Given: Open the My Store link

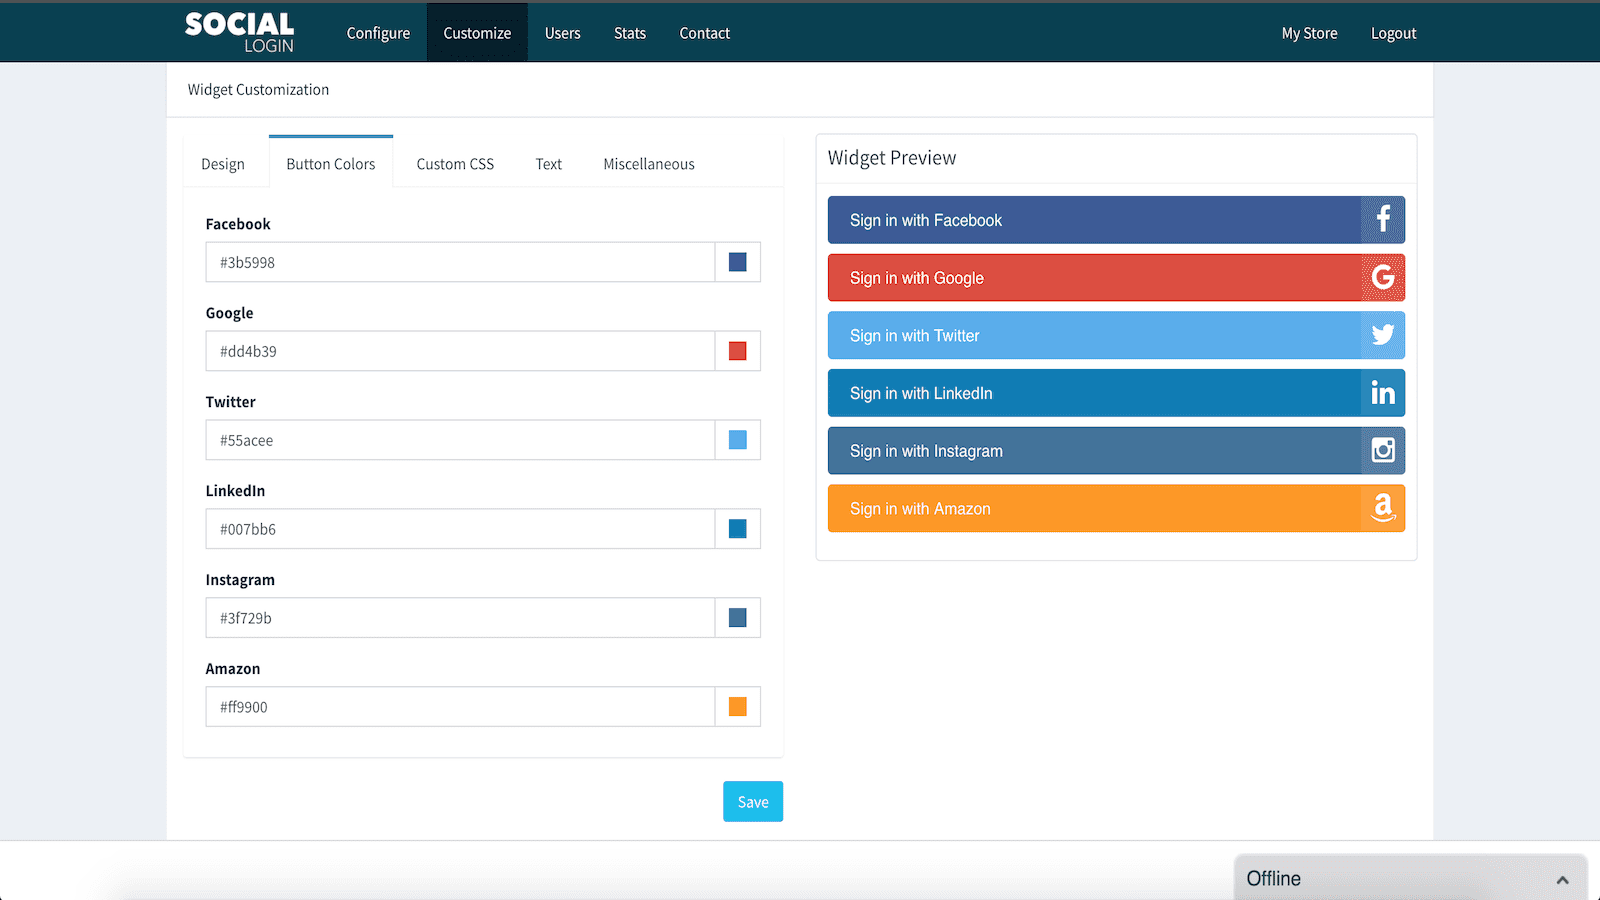Looking at the screenshot, I should pyautogui.click(x=1310, y=33).
